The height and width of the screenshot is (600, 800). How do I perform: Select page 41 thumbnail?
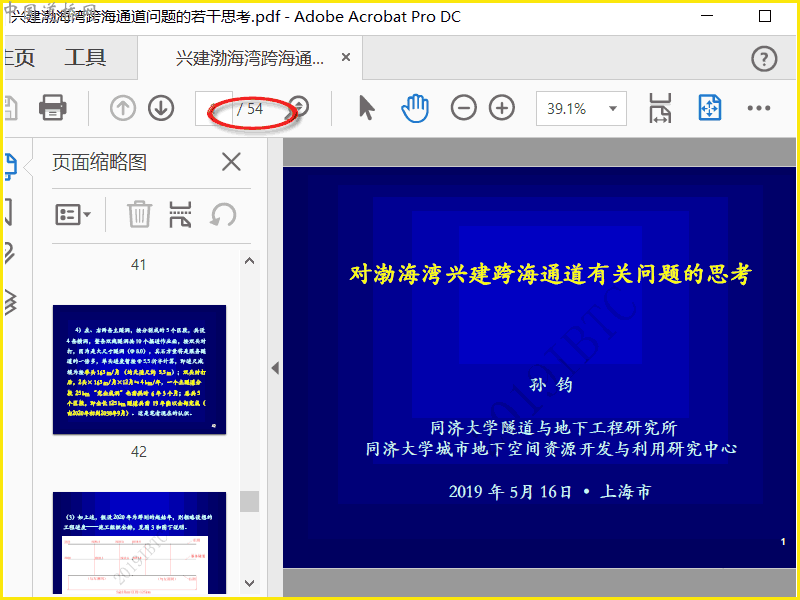pos(138,265)
